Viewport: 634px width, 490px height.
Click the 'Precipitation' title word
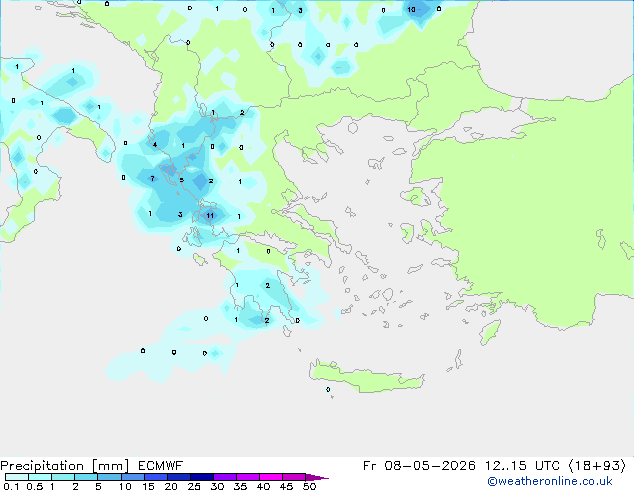click(x=42, y=466)
